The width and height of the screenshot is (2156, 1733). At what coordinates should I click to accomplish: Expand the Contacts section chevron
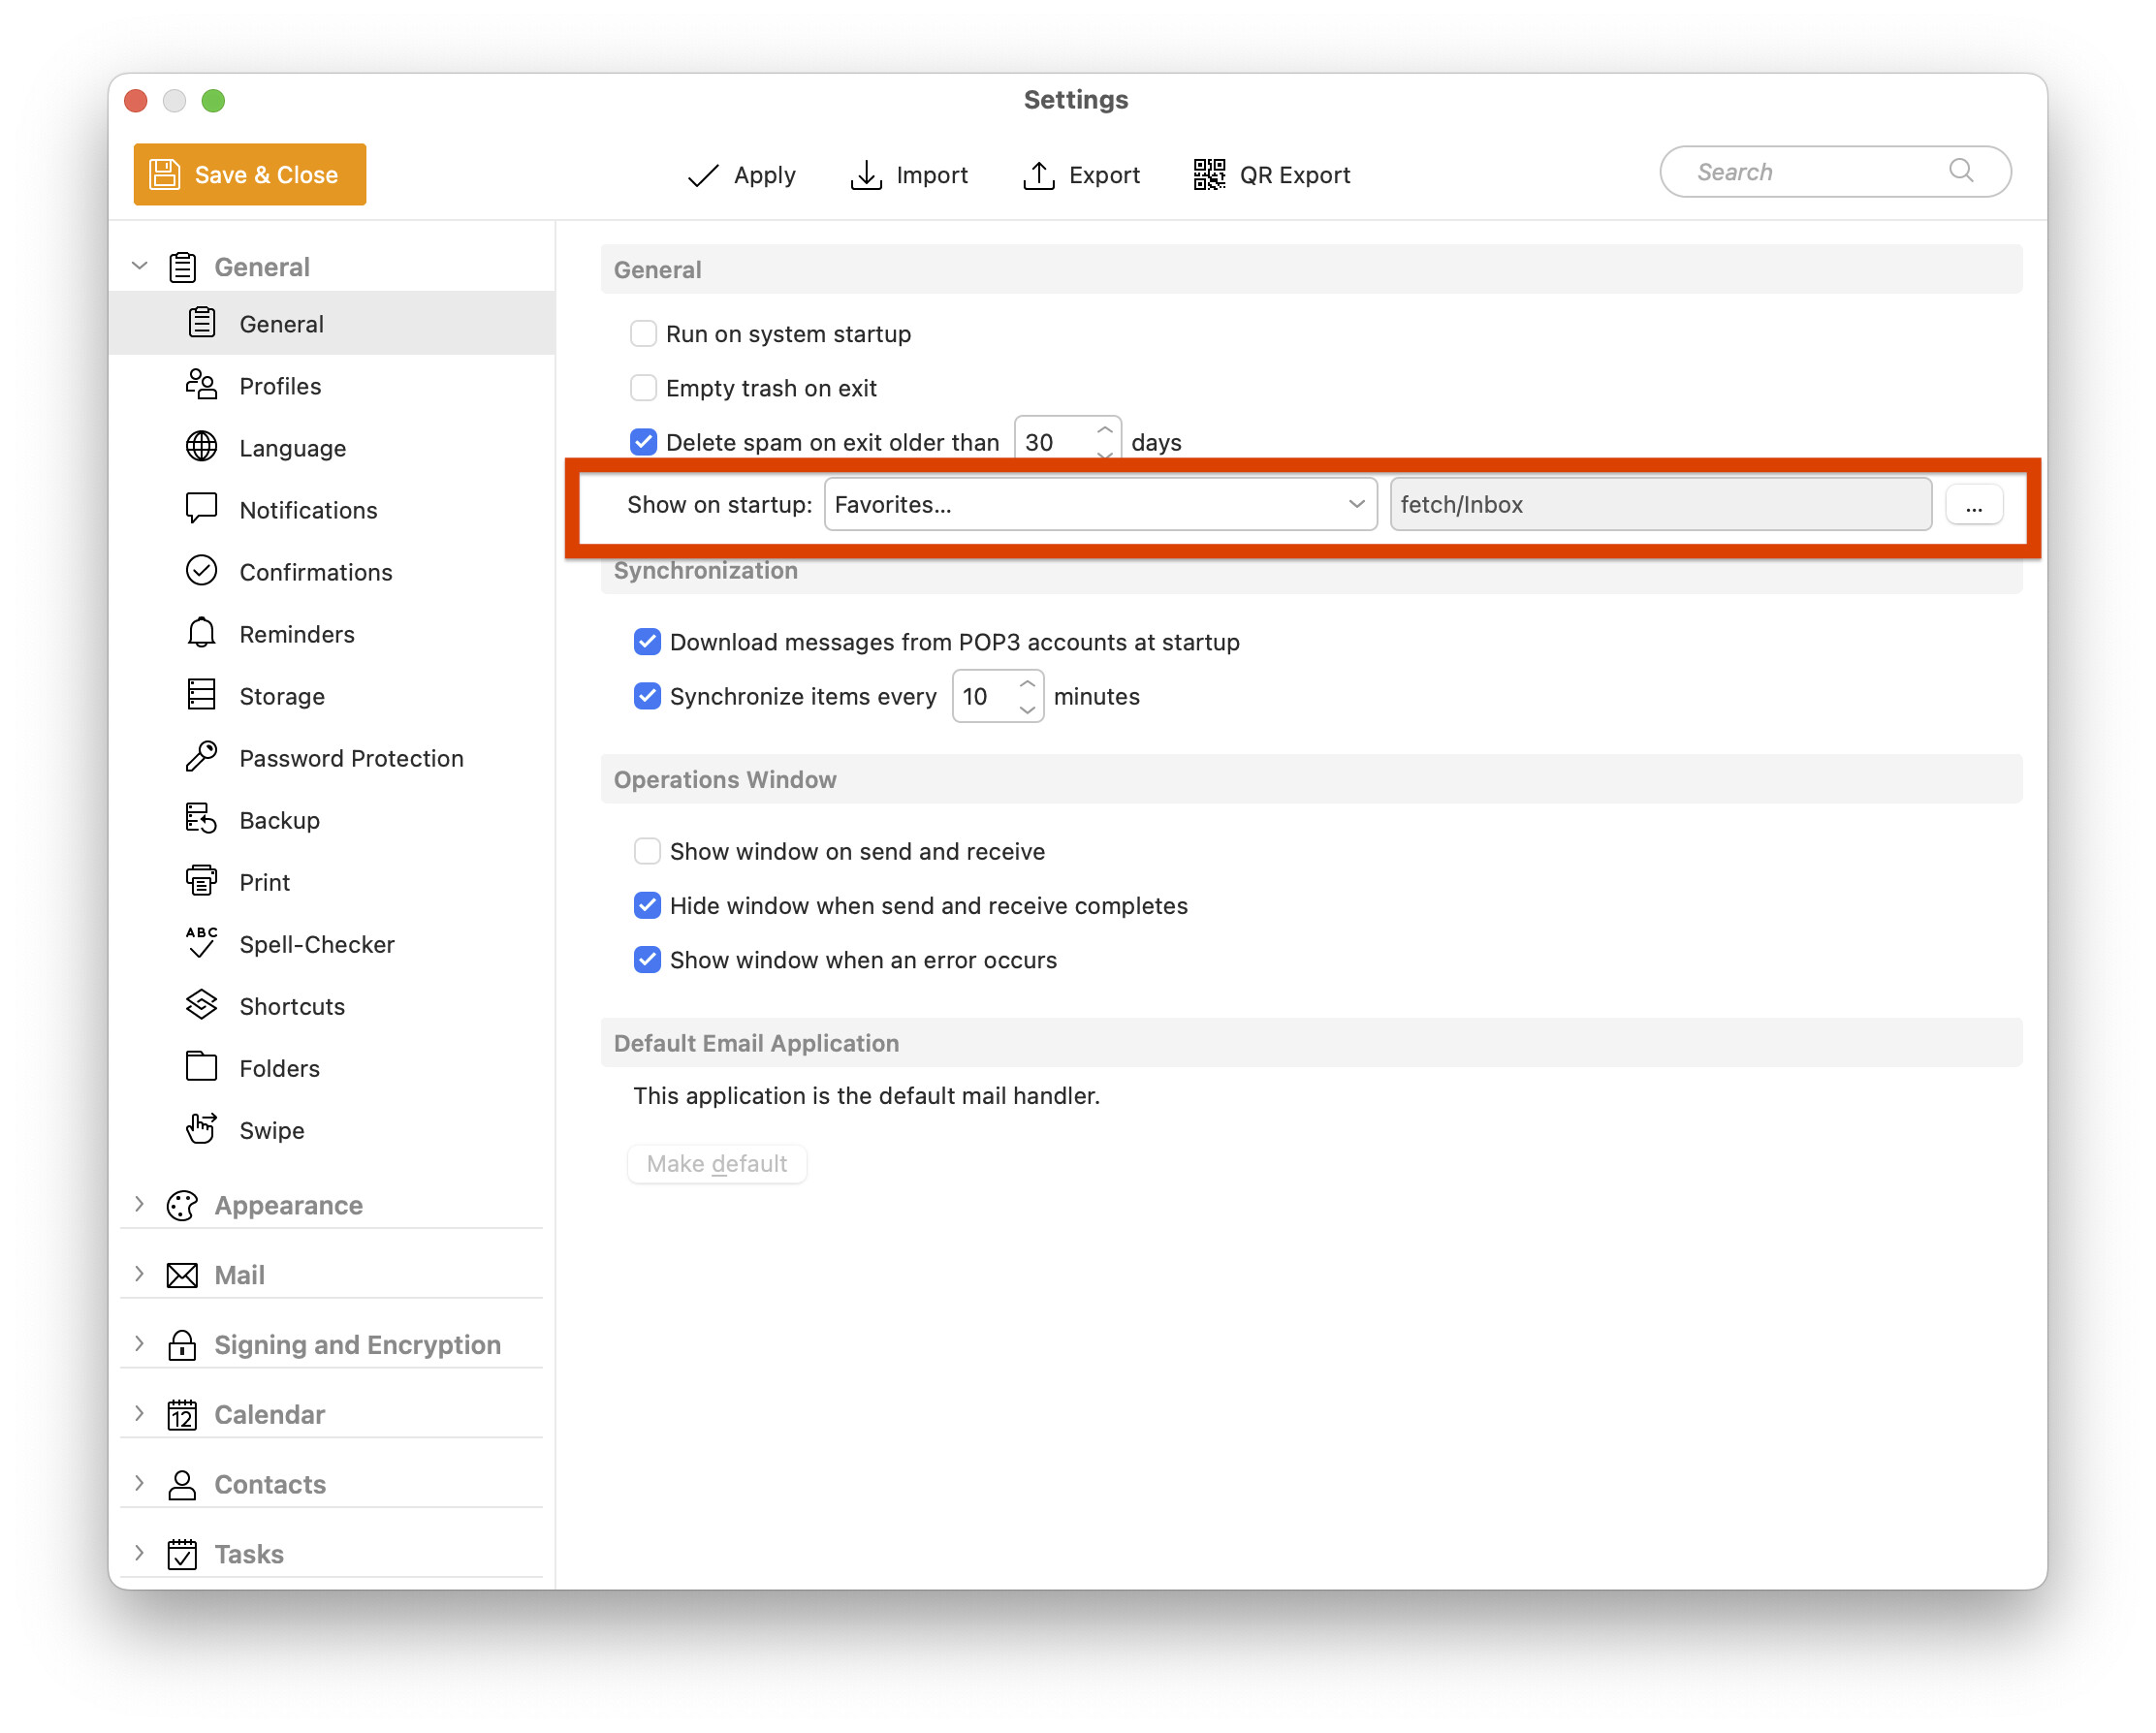coord(140,1484)
